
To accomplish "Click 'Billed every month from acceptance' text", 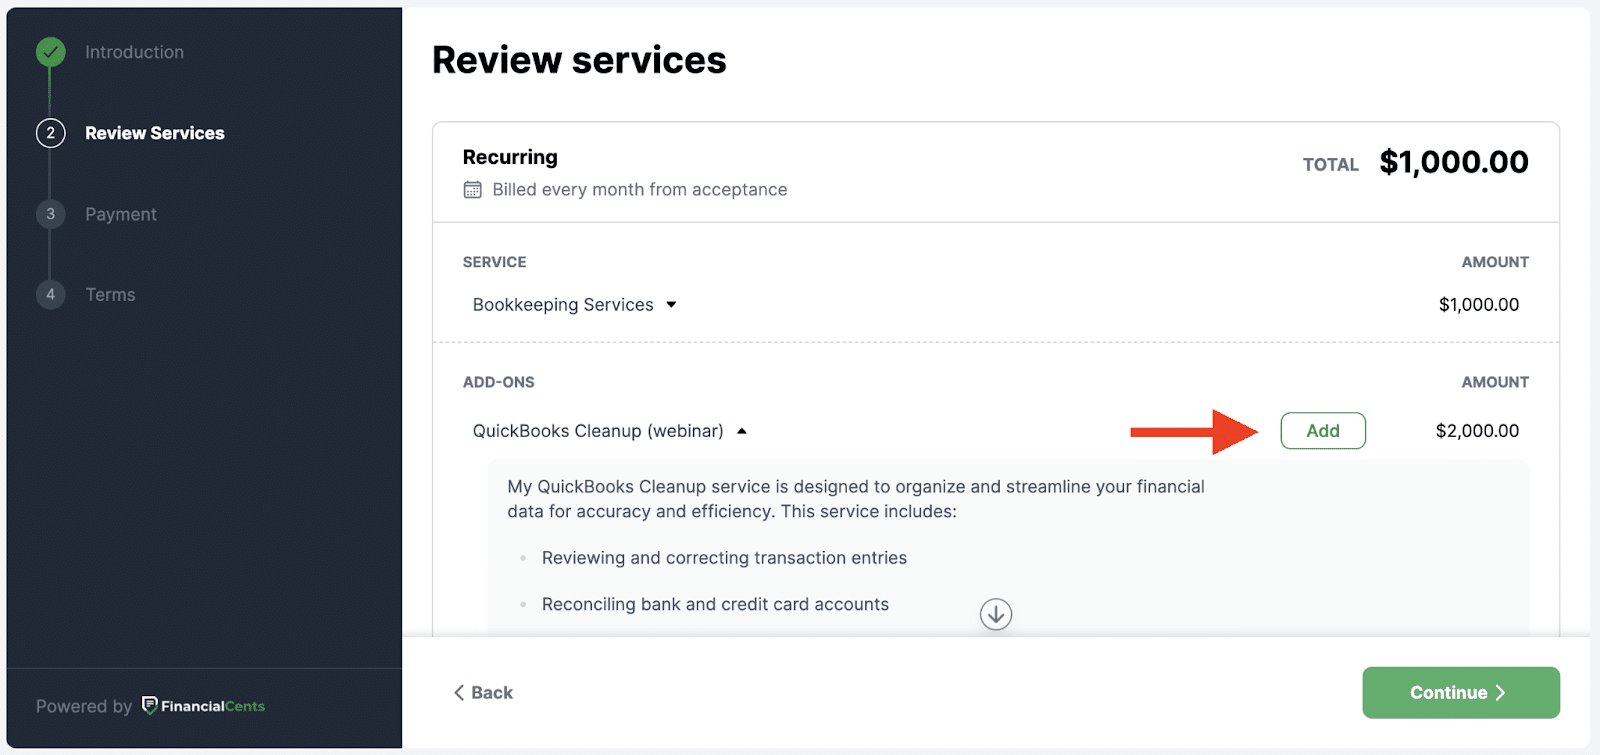I will point(640,190).
